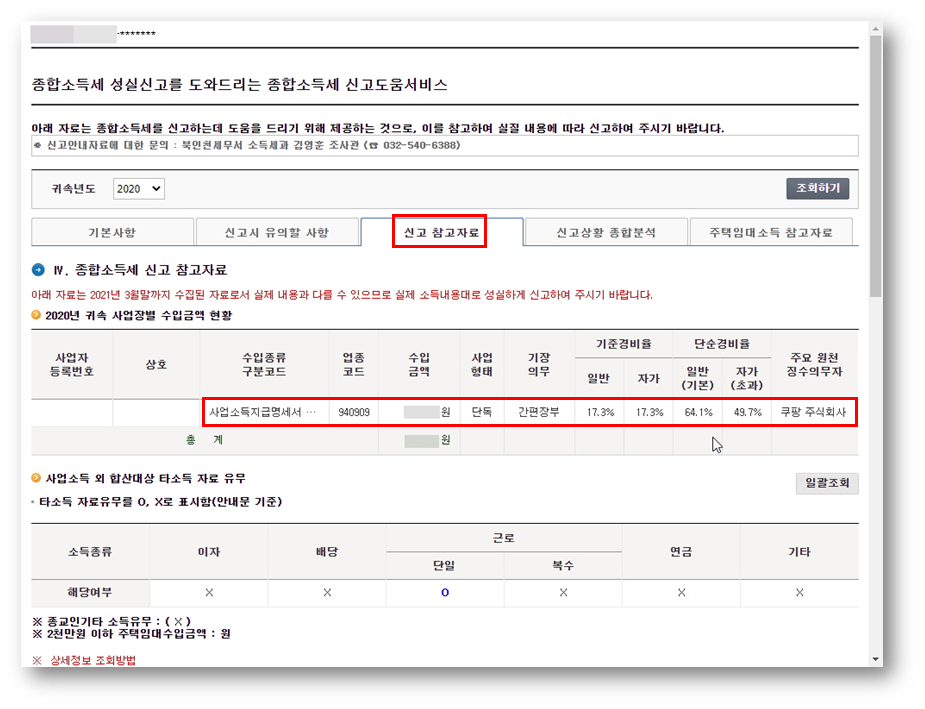This screenshot has height=709, width=925.
Task: Click the 간편장부 cell
Action: 539,412
